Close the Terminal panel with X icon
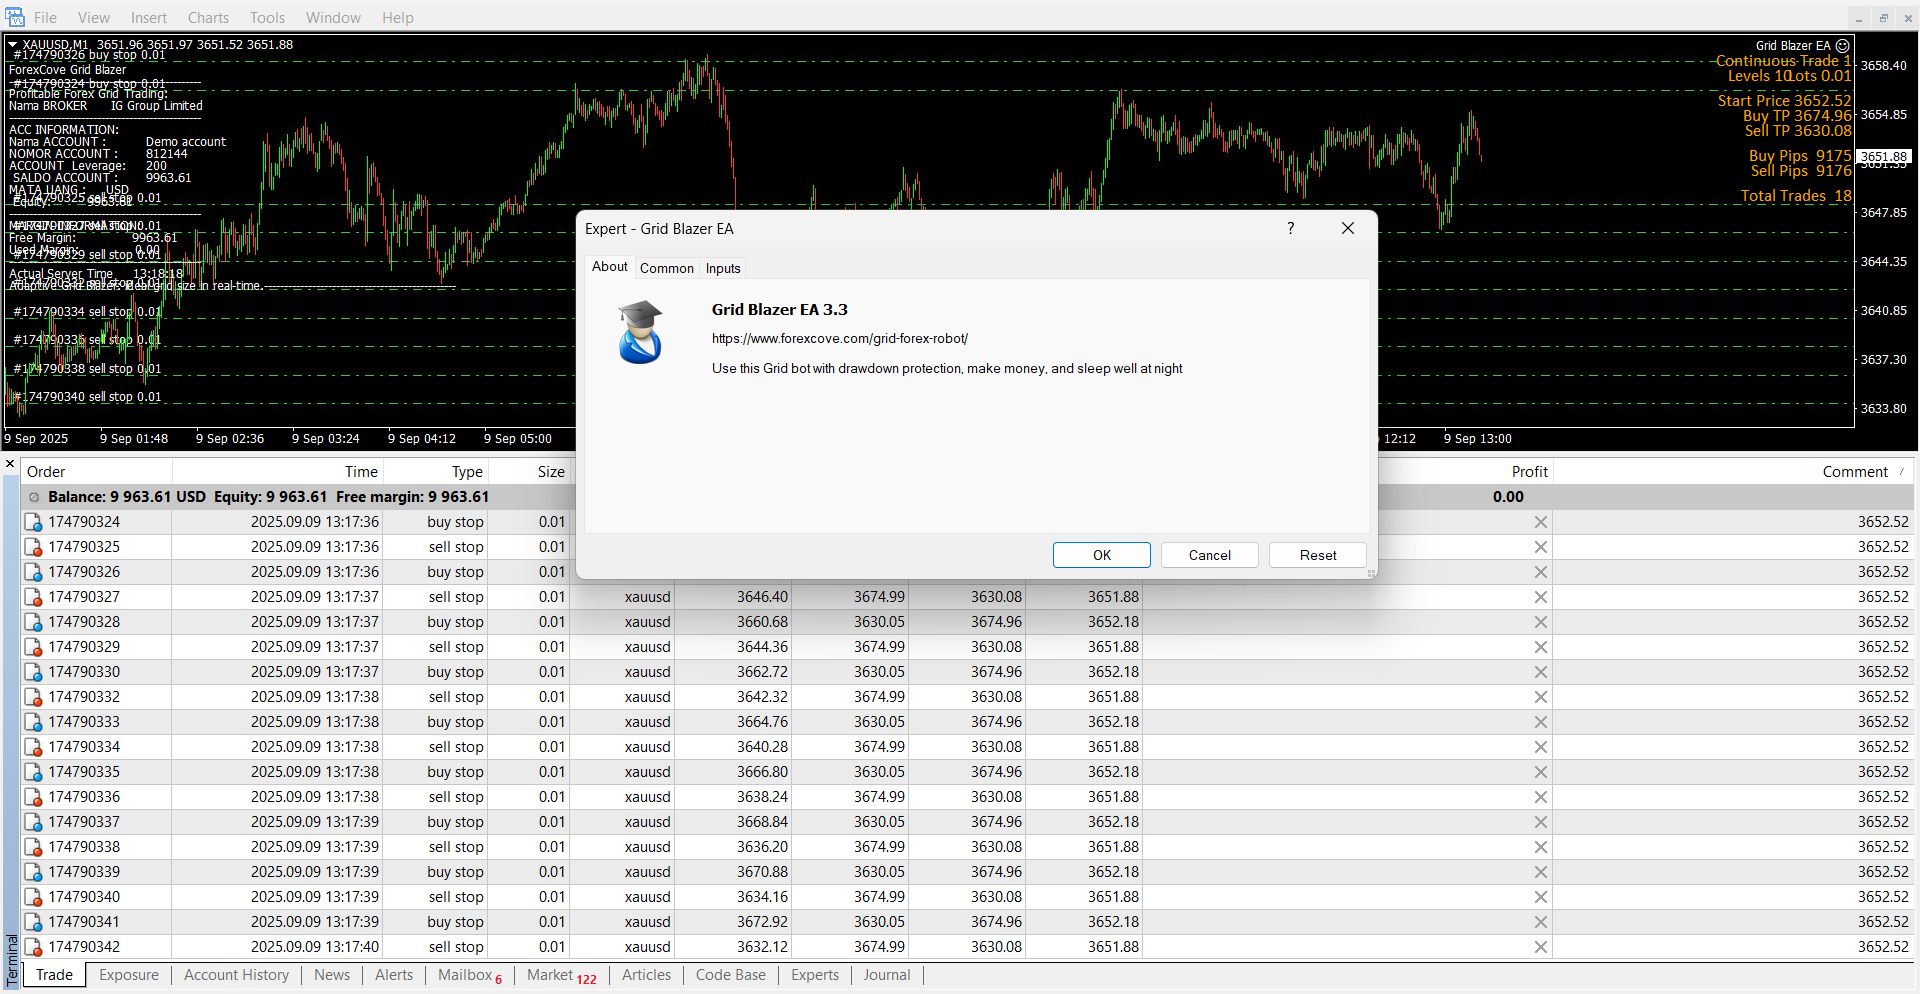1920x994 pixels. [x=10, y=465]
